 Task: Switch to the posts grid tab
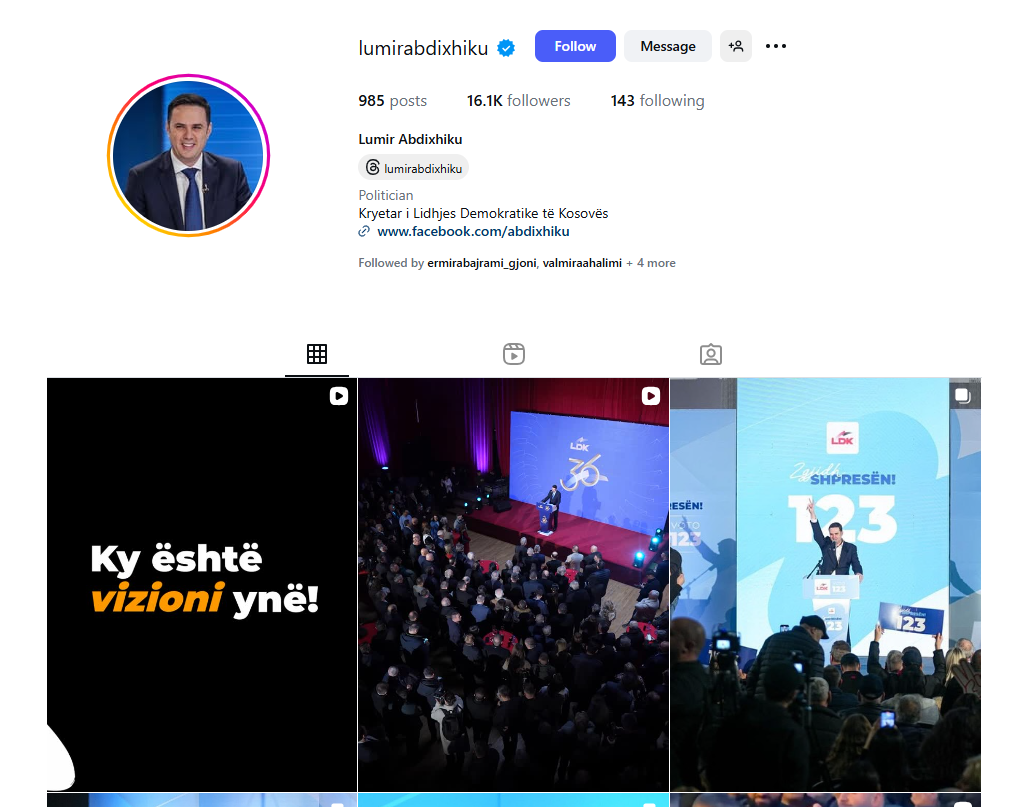[316, 354]
